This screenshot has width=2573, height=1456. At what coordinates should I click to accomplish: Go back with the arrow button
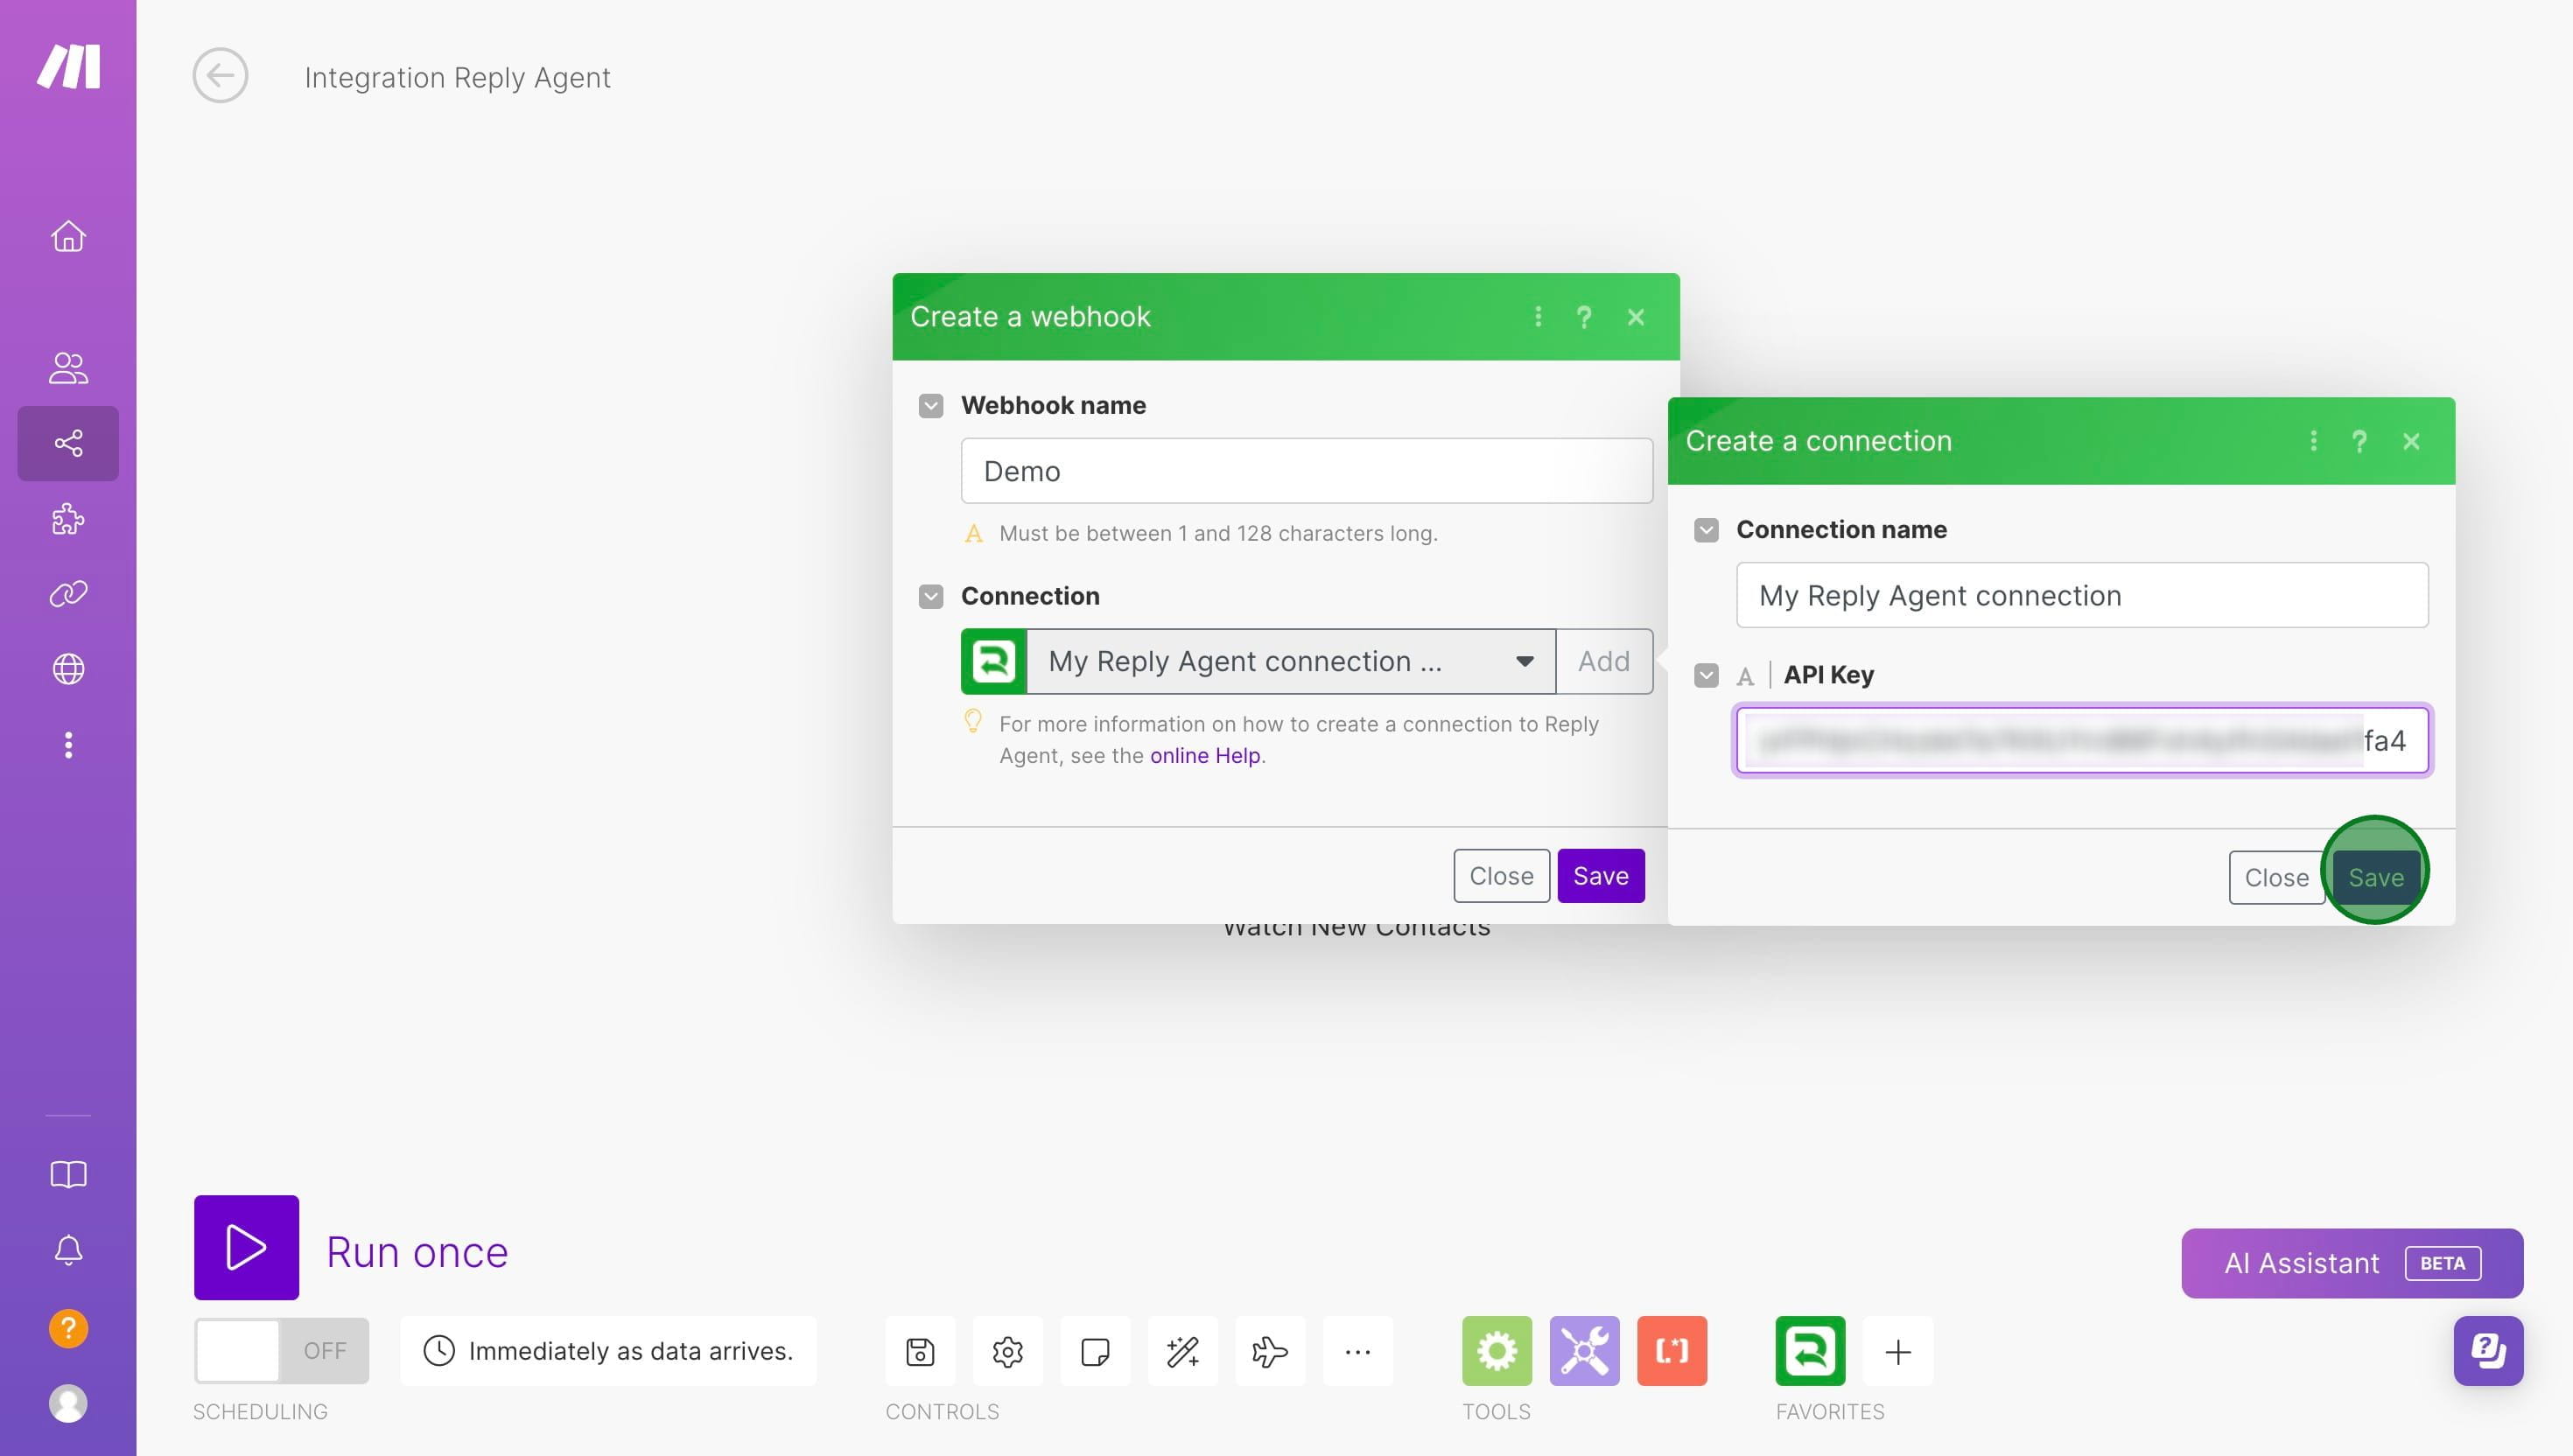pos(220,75)
